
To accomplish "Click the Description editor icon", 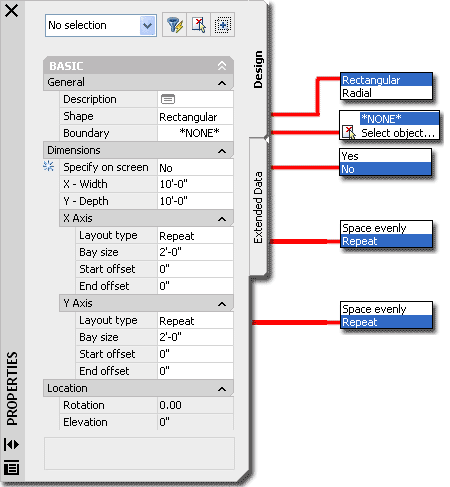I will [x=168, y=99].
